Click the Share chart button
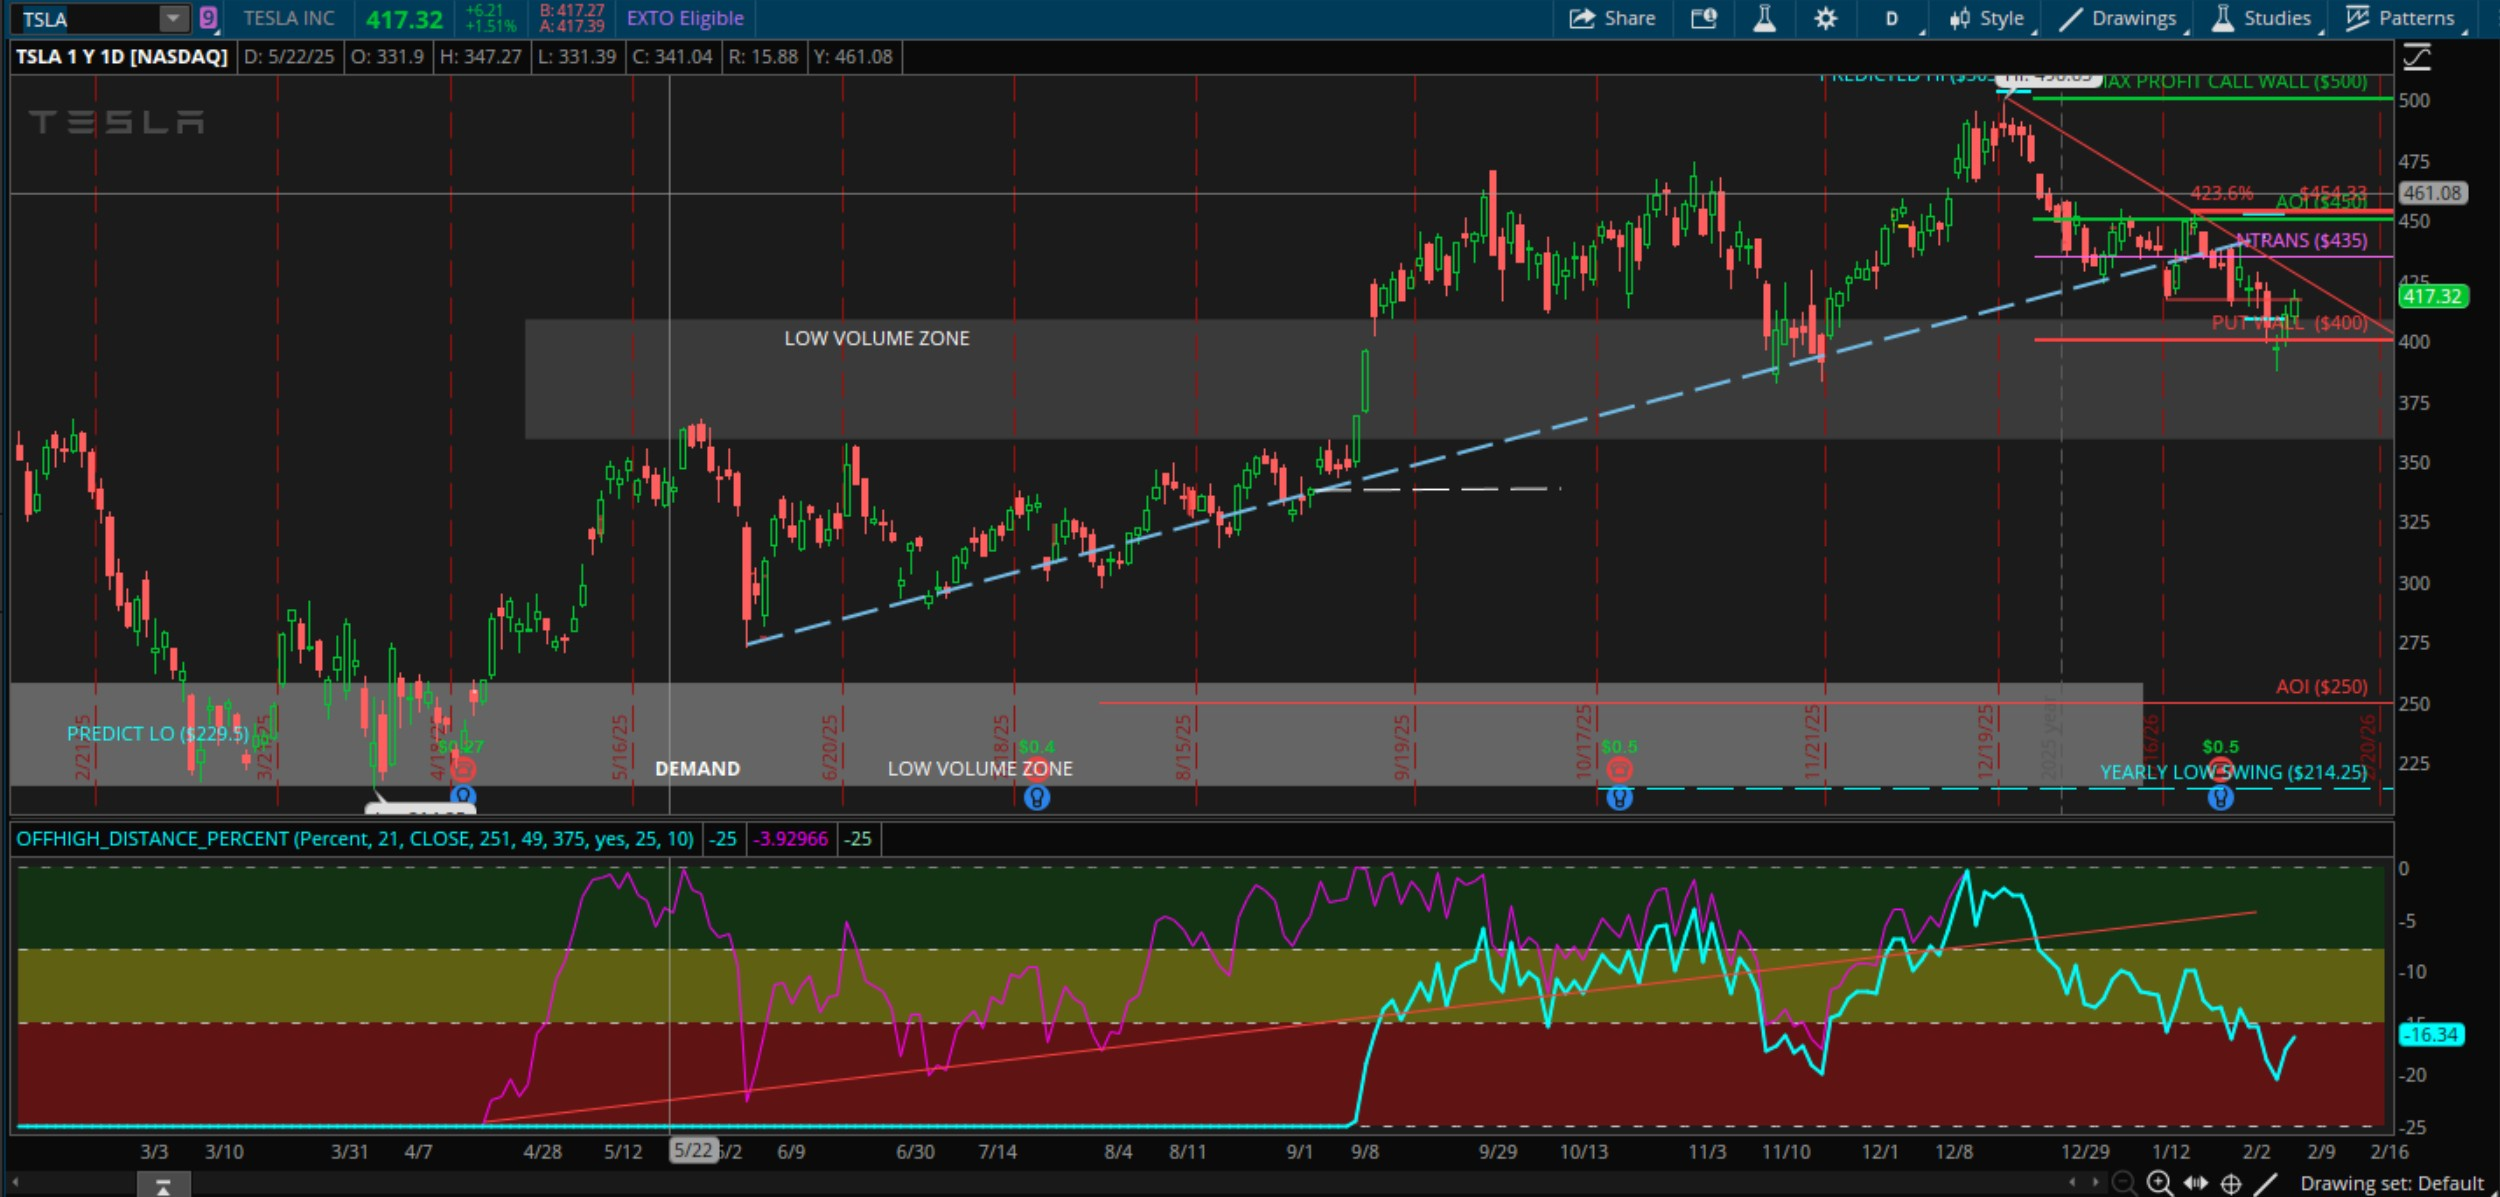Viewport: 2500px width, 1197px height. point(1612,18)
